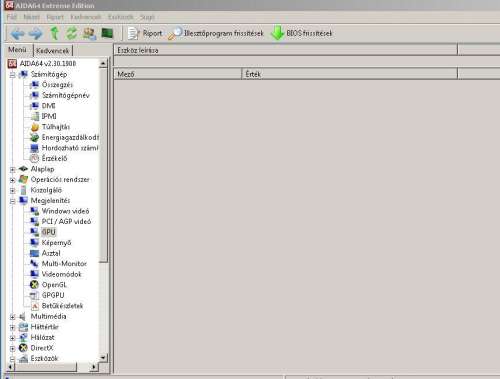500x379 pixels.
Task: Expand the DirectX branch
Action: tap(12, 349)
